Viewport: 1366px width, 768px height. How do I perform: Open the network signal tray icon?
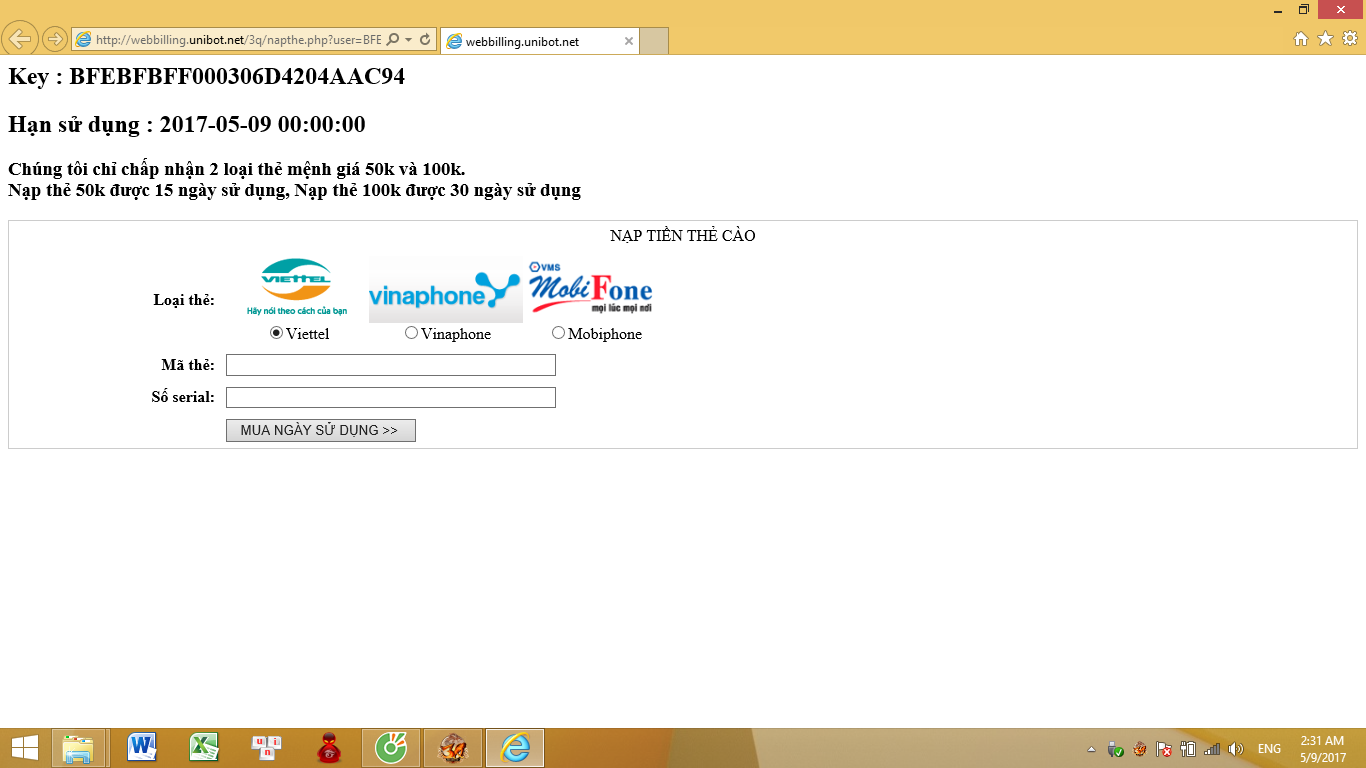[1212, 749]
